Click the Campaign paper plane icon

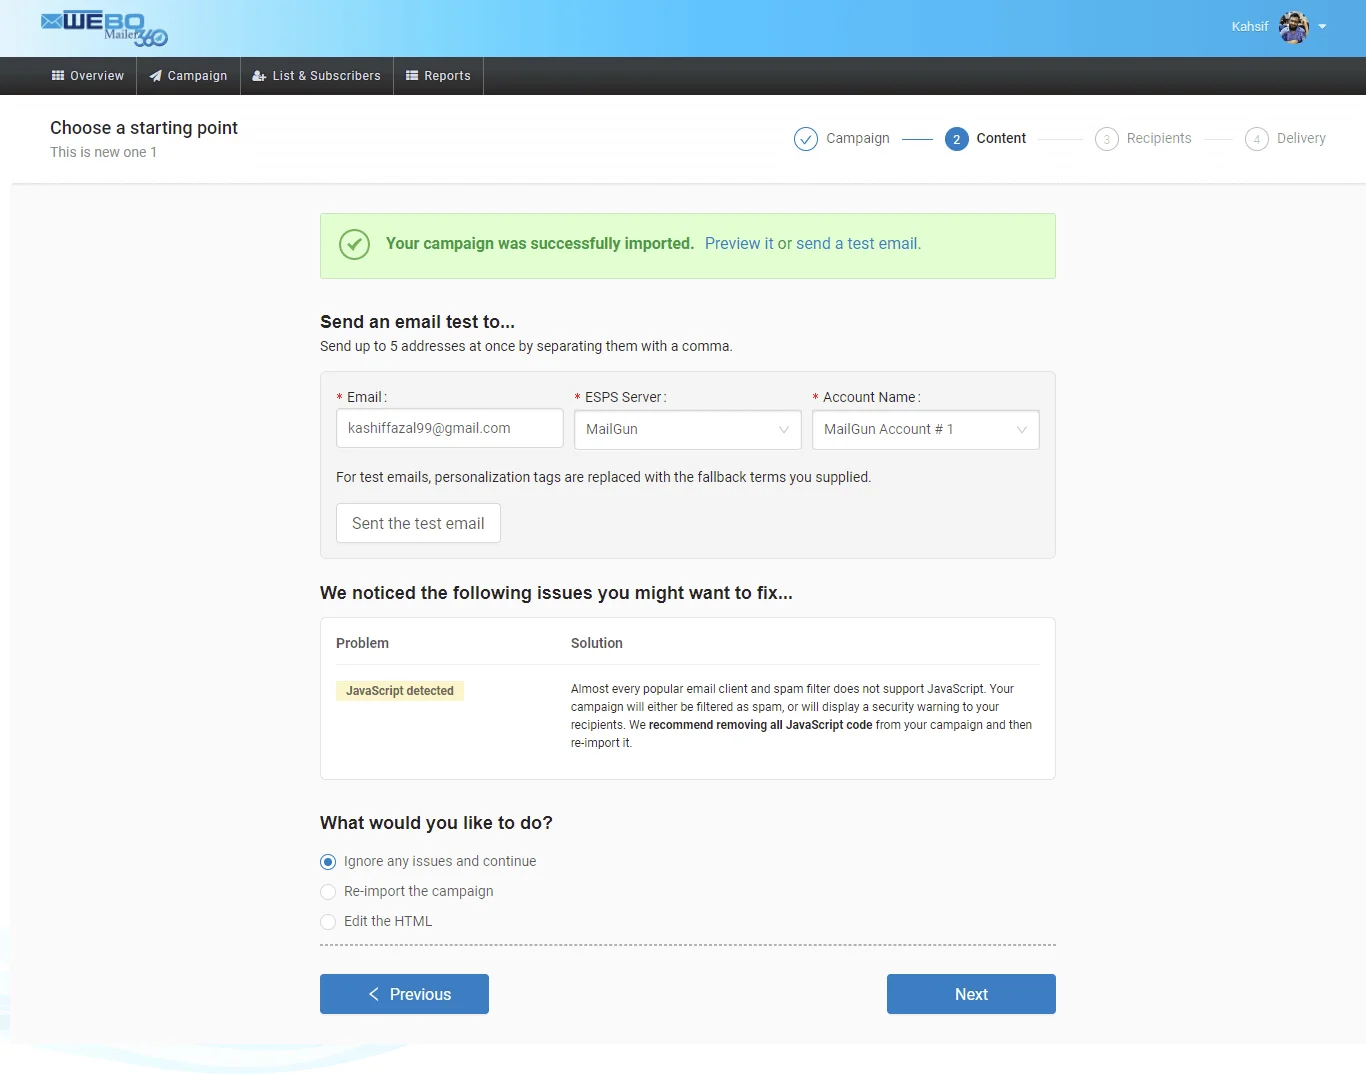[156, 76]
